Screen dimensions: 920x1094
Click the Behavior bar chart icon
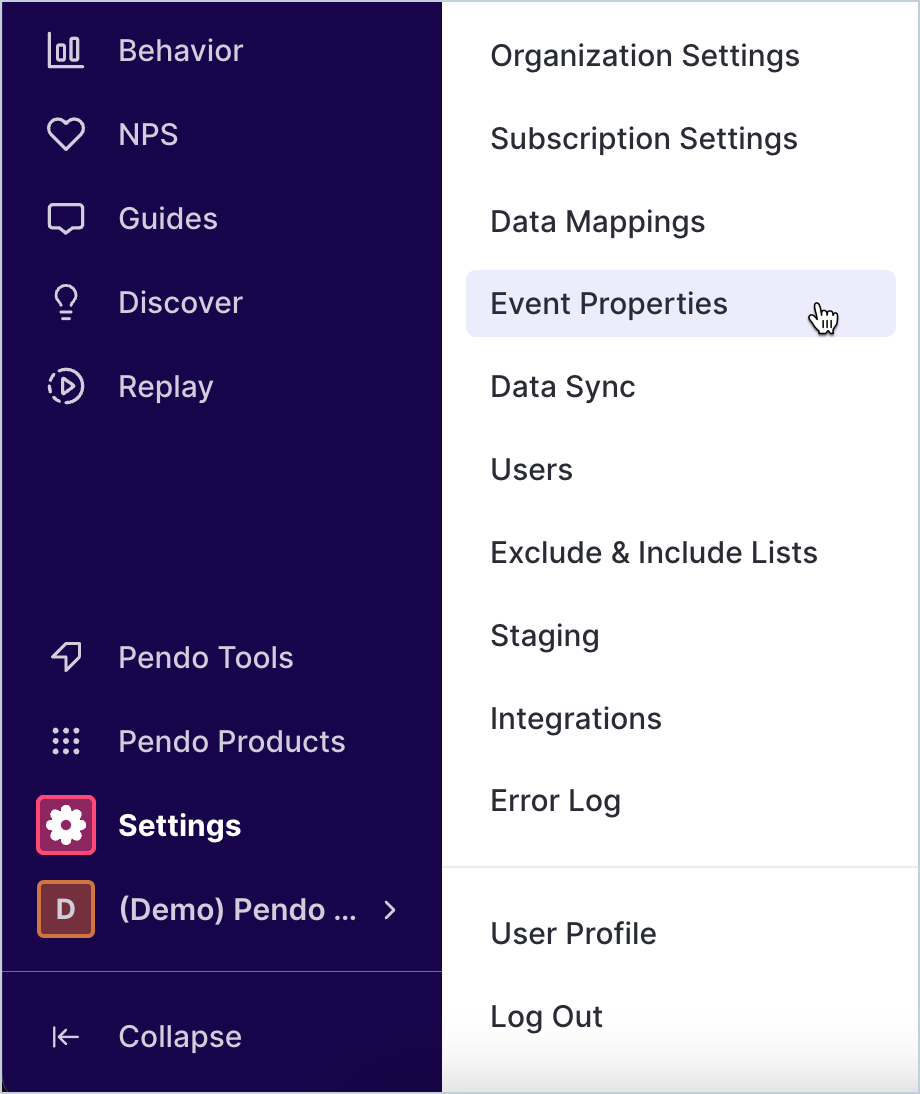coord(66,51)
